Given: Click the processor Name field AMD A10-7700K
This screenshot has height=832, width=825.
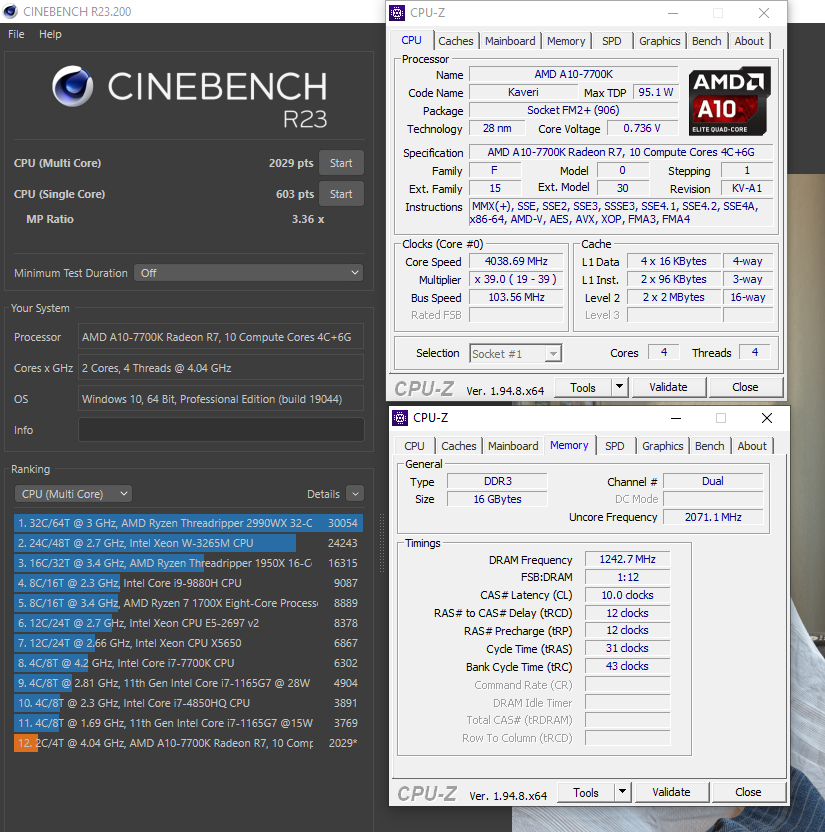Looking at the screenshot, I should [x=574, y=74].
